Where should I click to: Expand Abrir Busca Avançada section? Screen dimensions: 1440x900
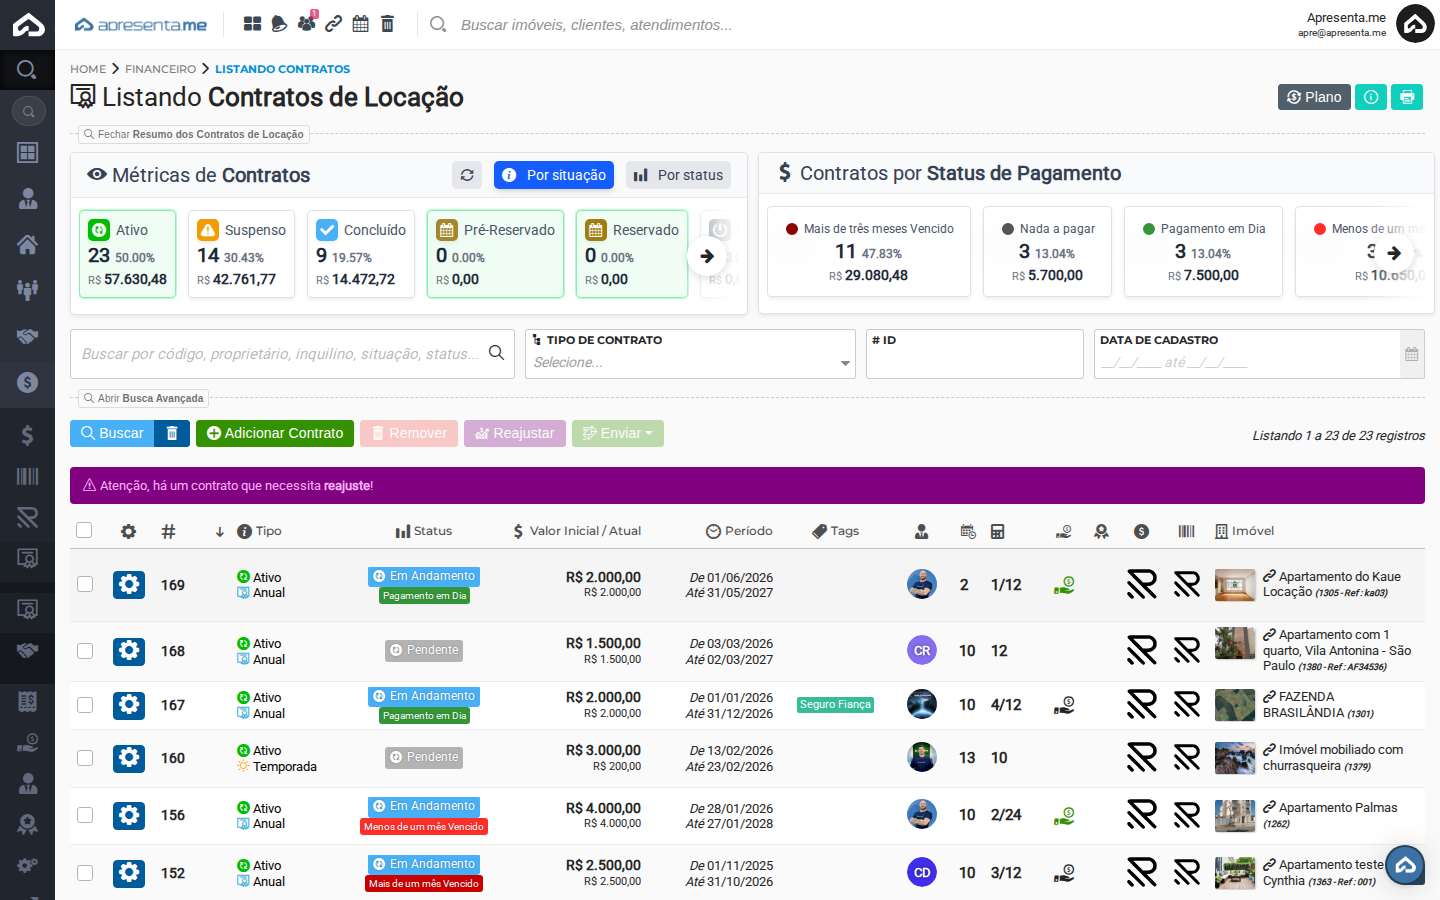(144, 398)
